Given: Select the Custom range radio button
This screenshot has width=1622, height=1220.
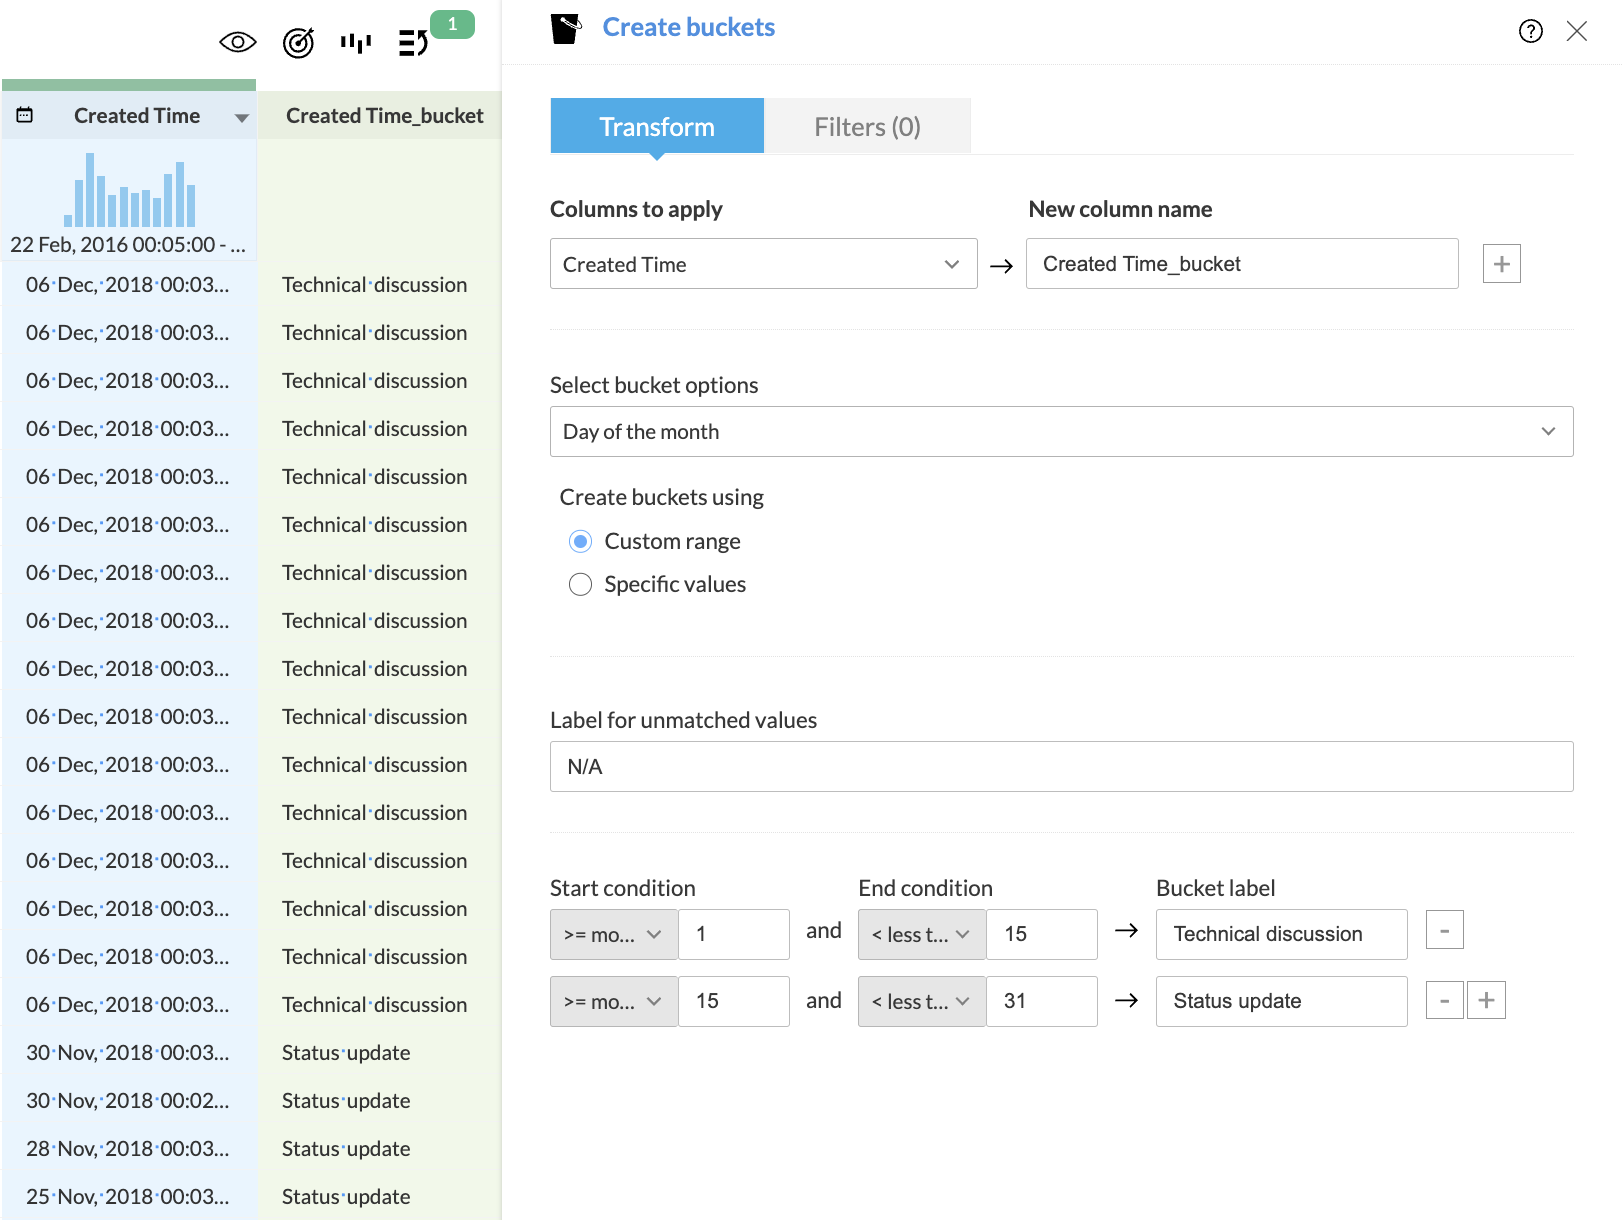Looking at the screenshot, I should [580, 541].
